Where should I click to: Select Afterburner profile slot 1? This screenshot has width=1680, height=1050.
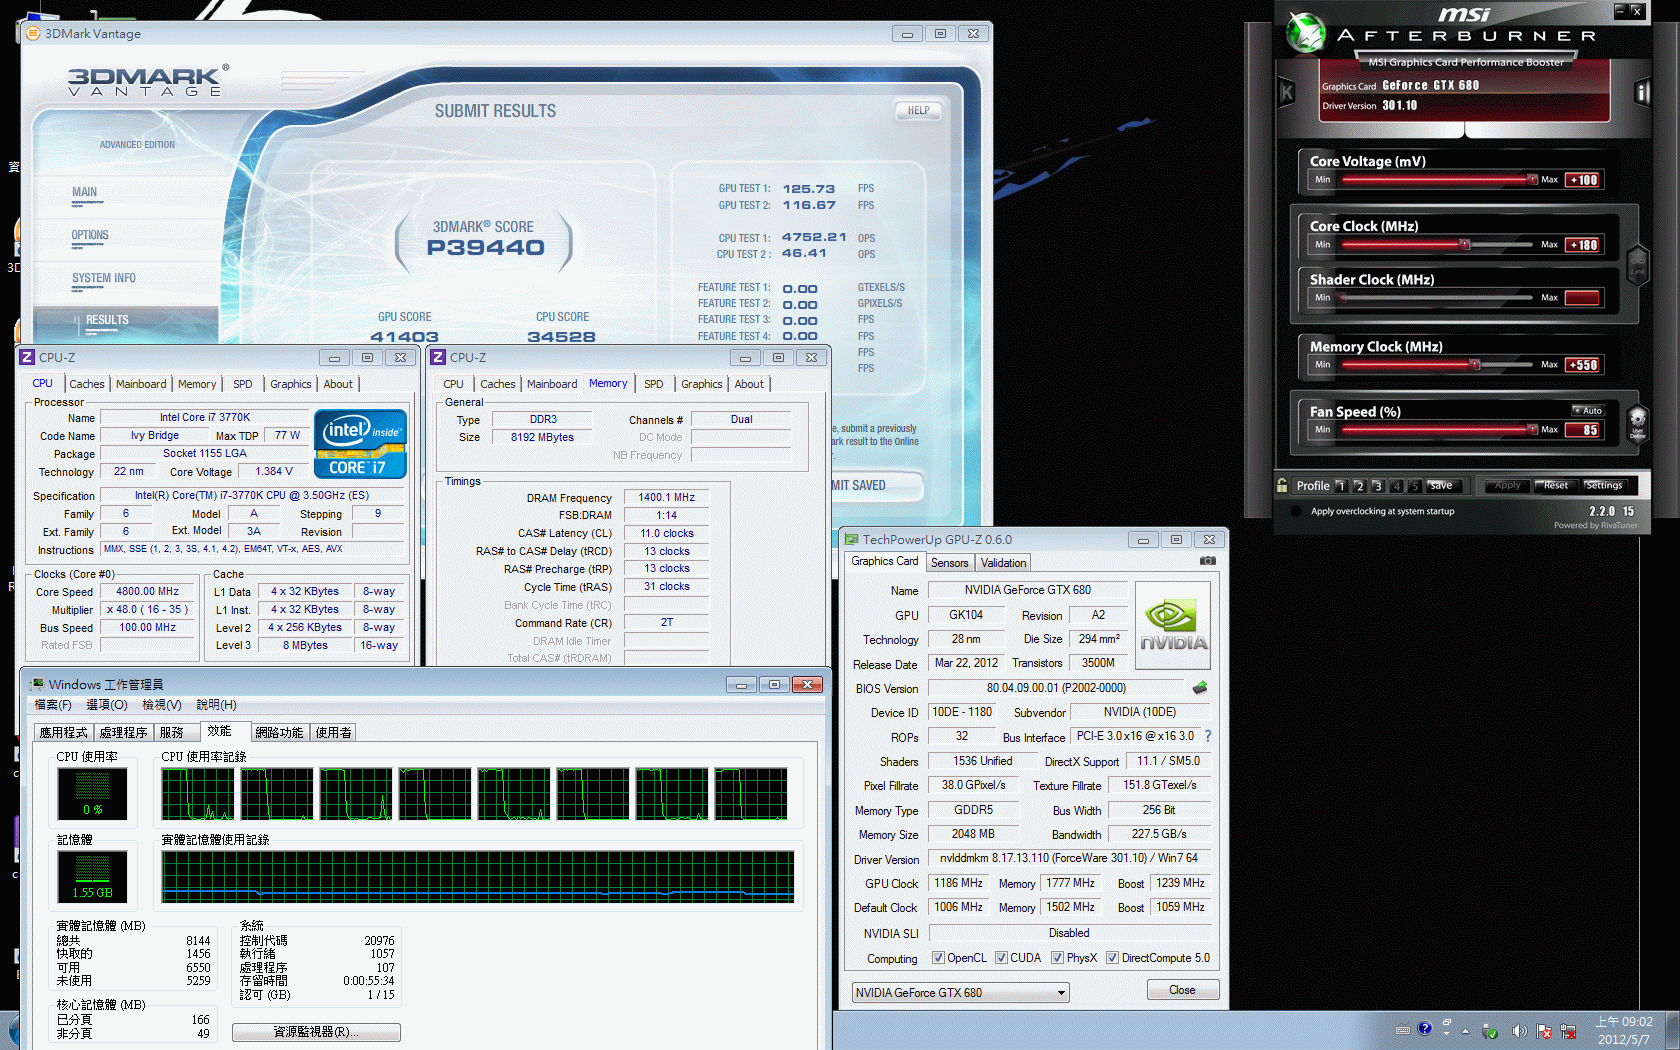coord(1341,486)
